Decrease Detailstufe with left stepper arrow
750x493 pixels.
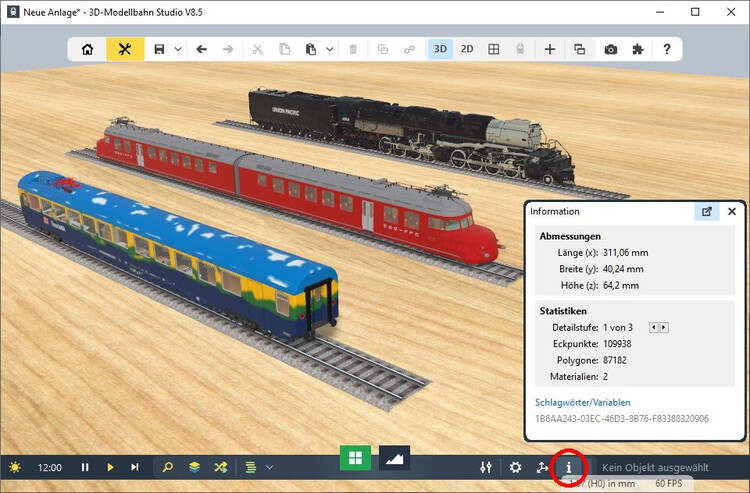654,328
